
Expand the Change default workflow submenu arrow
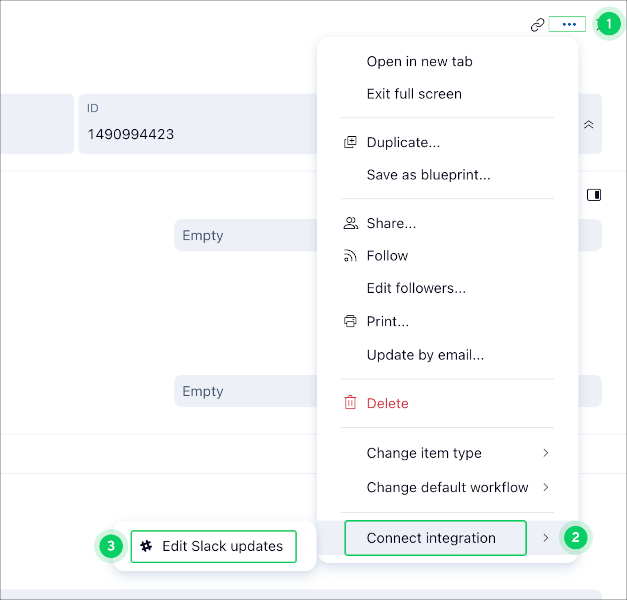(545, 487)
